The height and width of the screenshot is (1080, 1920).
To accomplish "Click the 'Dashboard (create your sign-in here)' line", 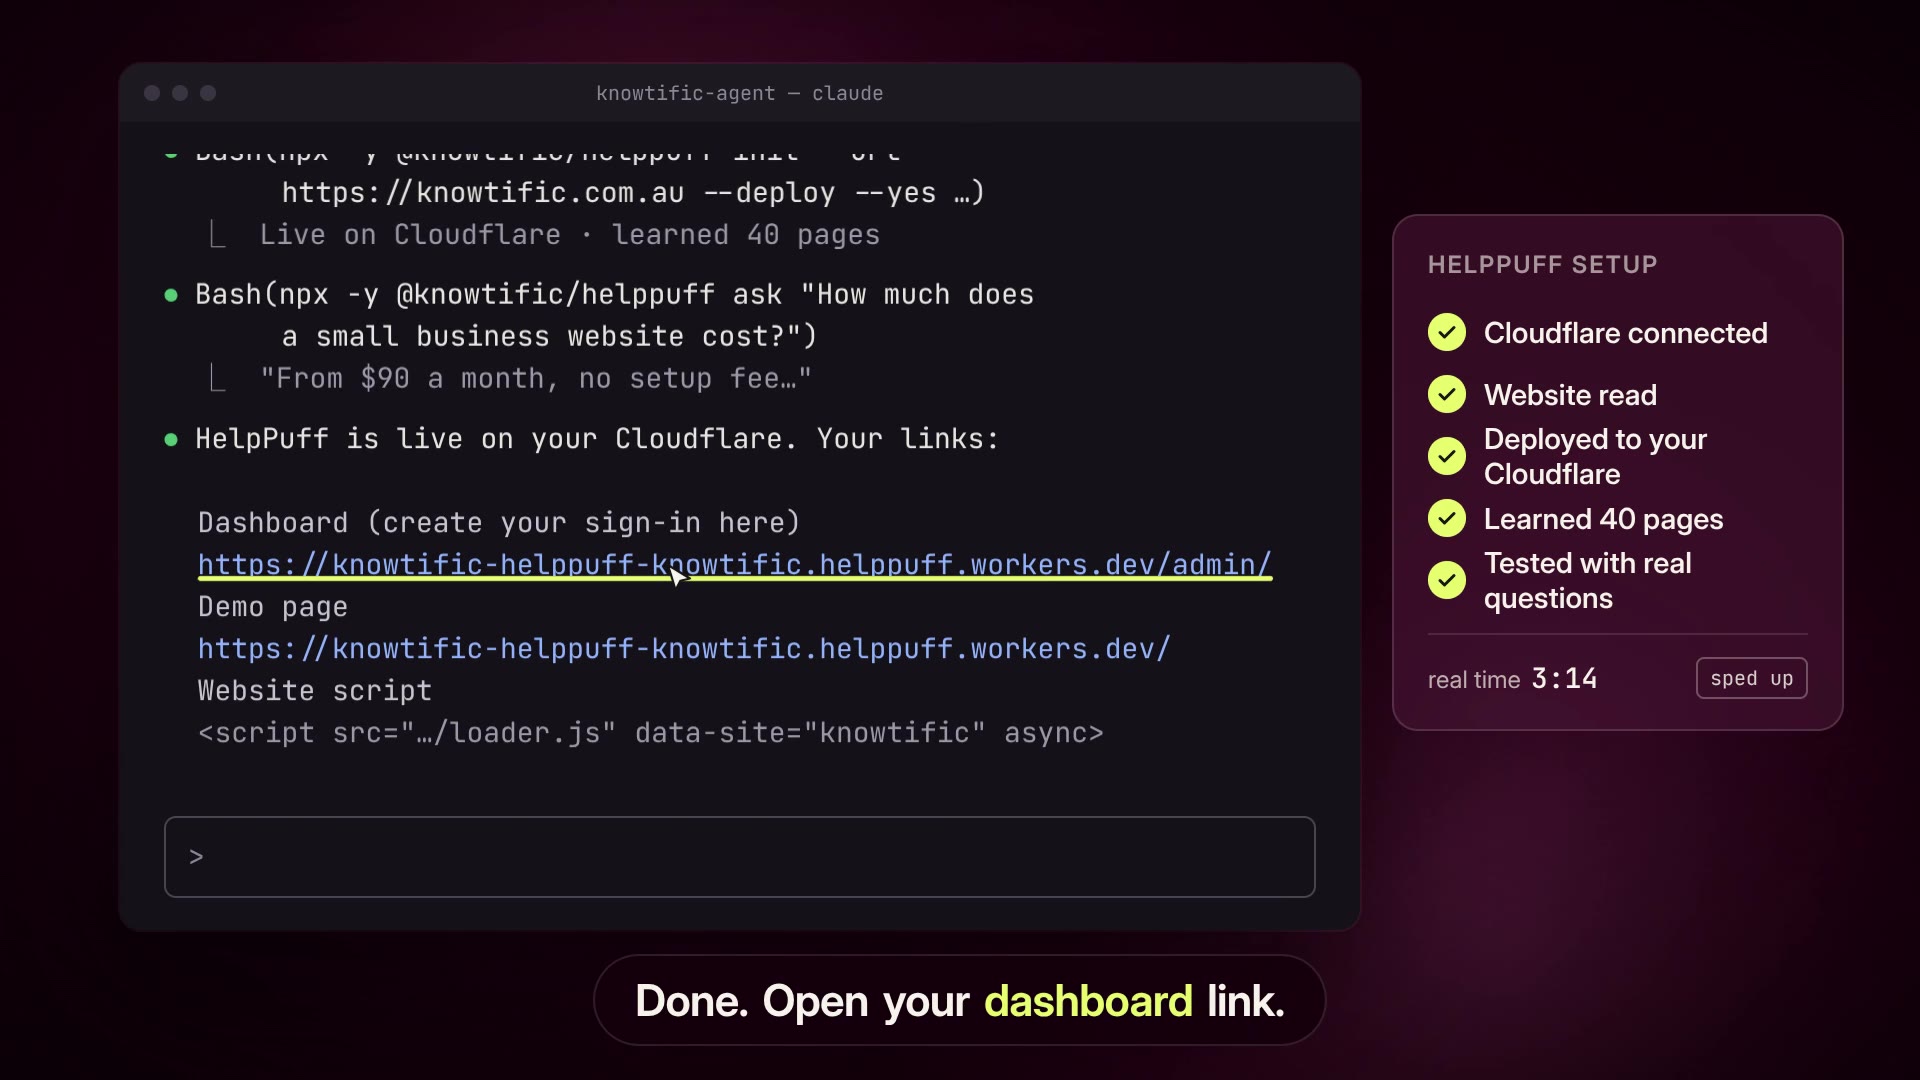I will click(x=499, y=523).
